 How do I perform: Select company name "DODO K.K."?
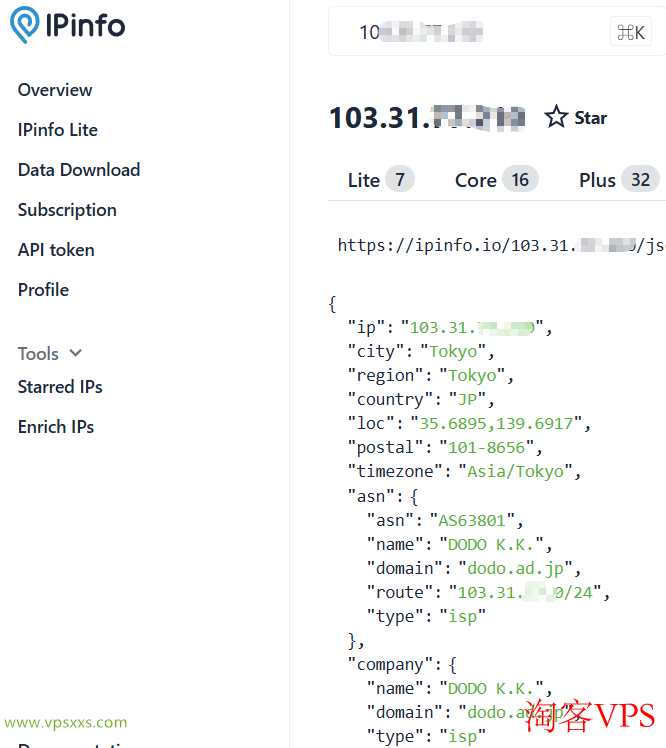[491, 688]
